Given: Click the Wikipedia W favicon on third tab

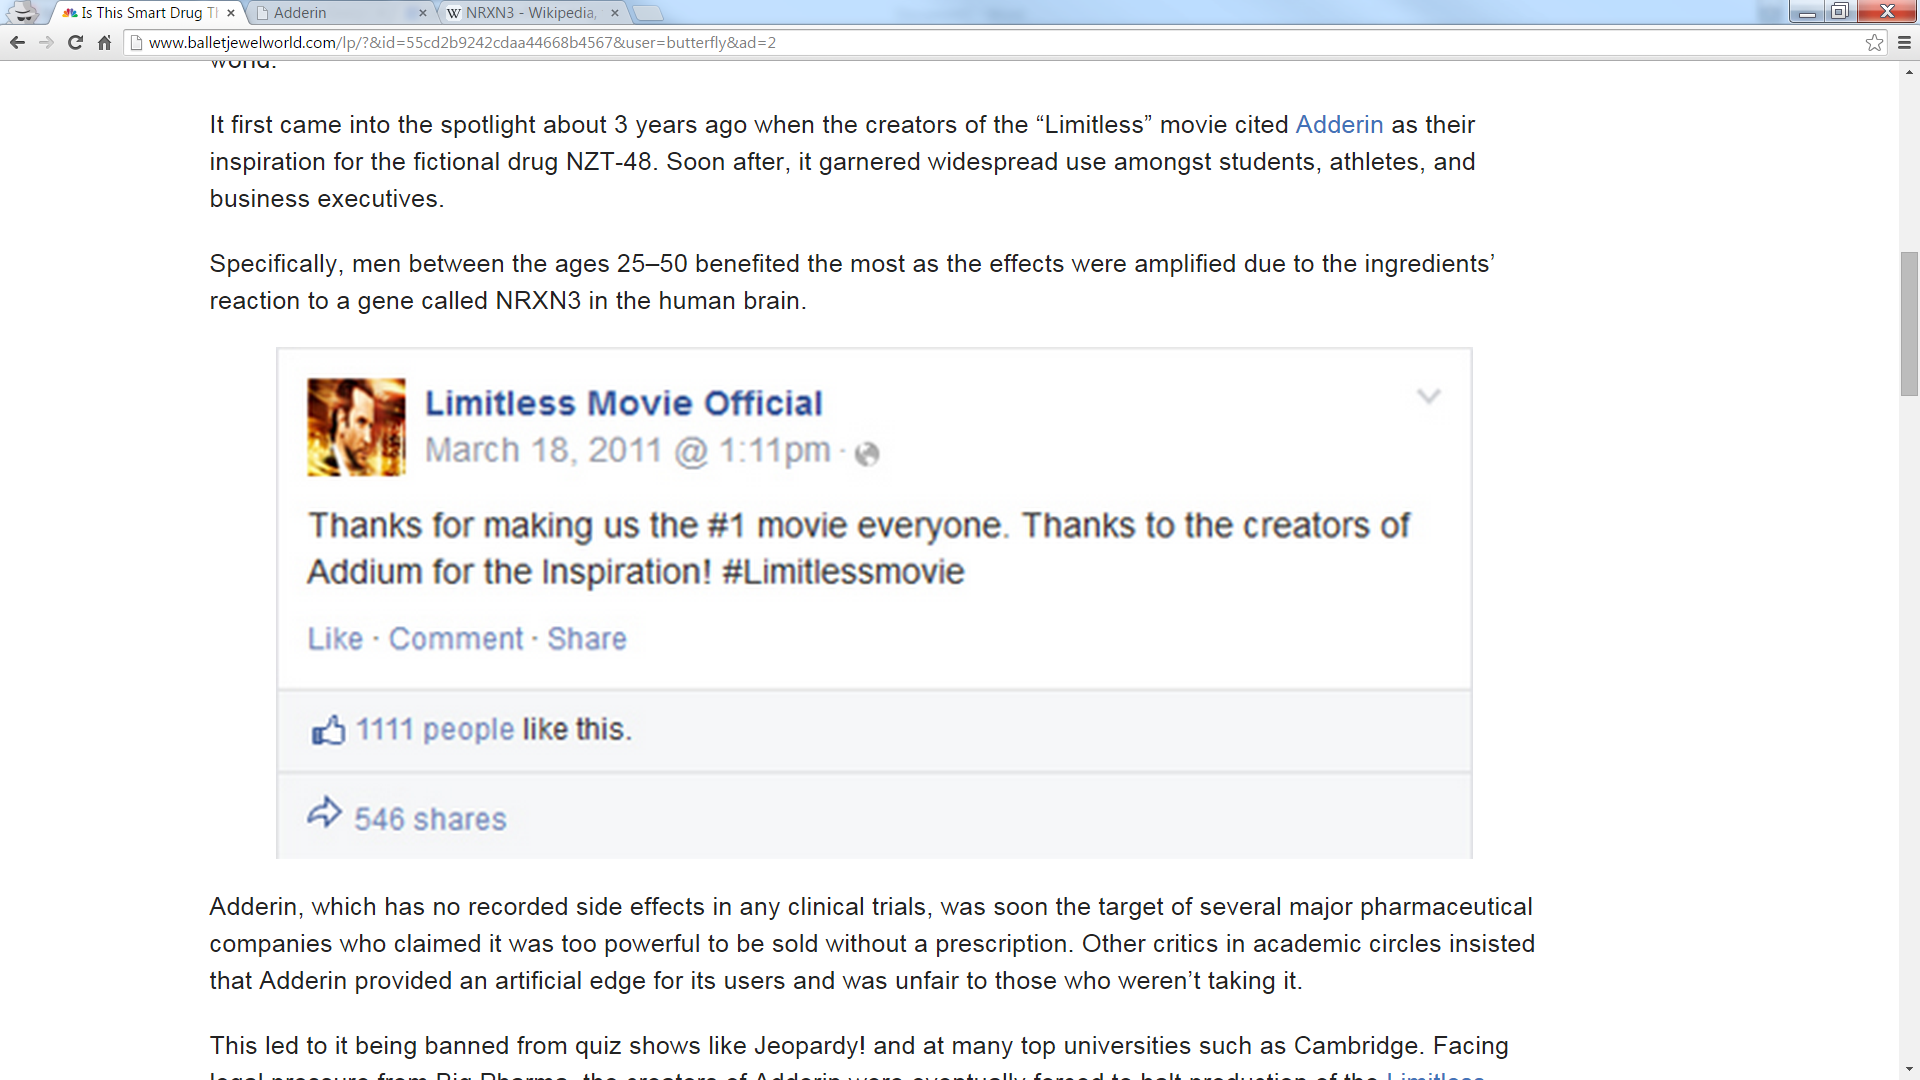Looking at the screenshot, I should tap(454, 13).
